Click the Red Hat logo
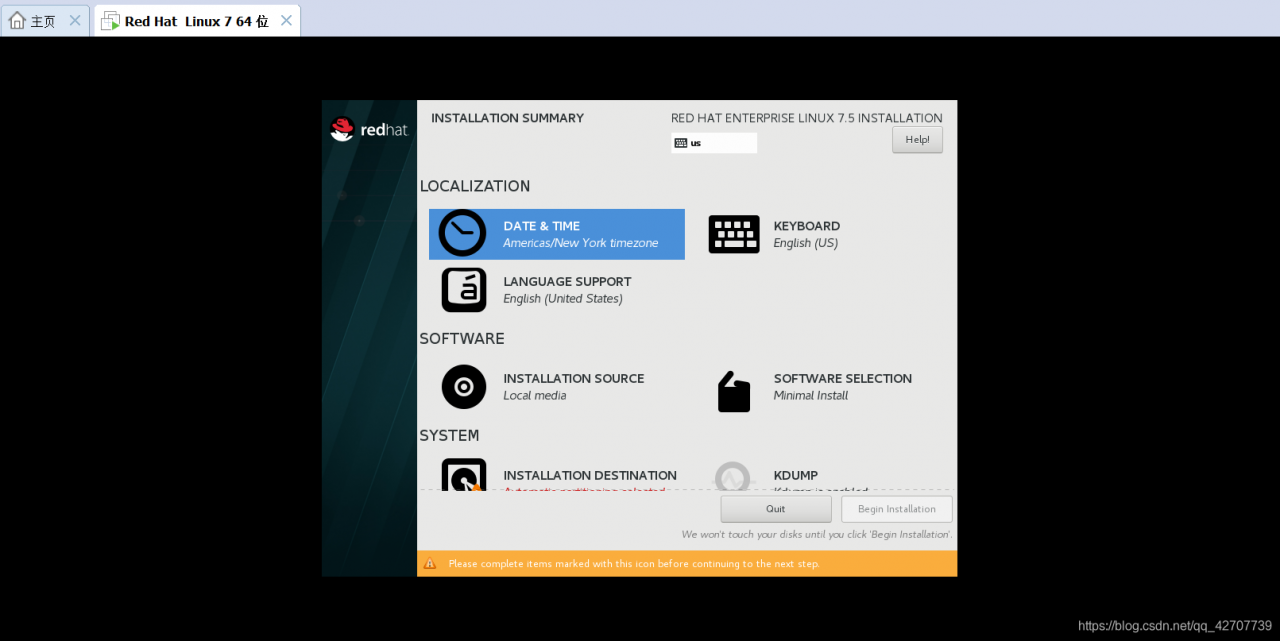Screen dimensions: 1280x641 point(369,129)
